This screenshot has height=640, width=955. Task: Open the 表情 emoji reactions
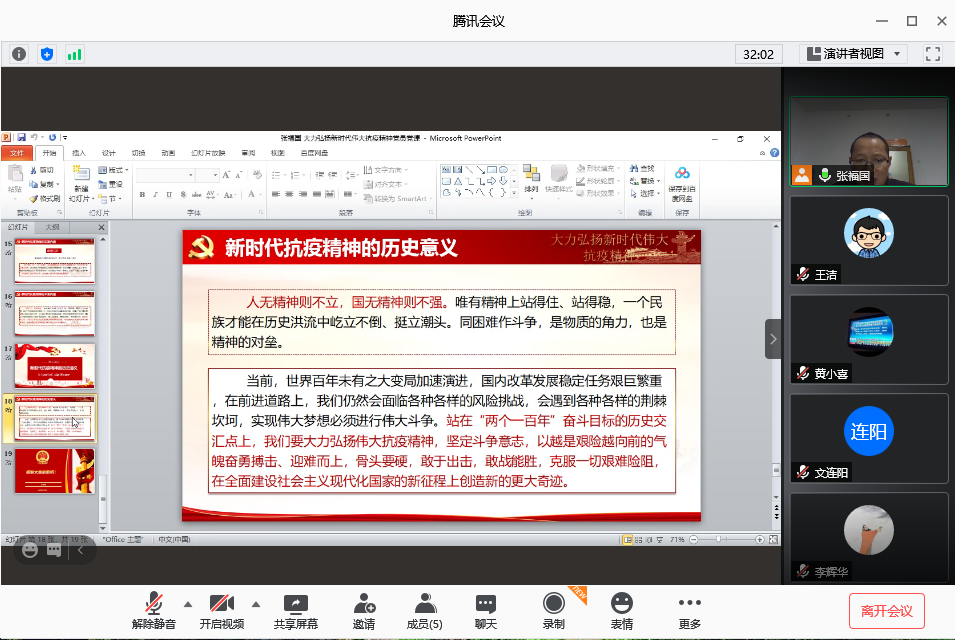[622, 611]
